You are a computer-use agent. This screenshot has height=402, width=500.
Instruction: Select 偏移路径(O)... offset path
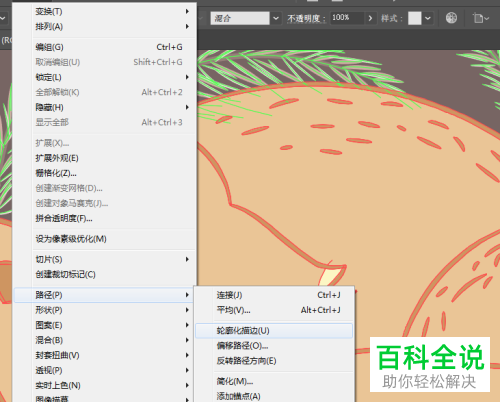(274, 346)
